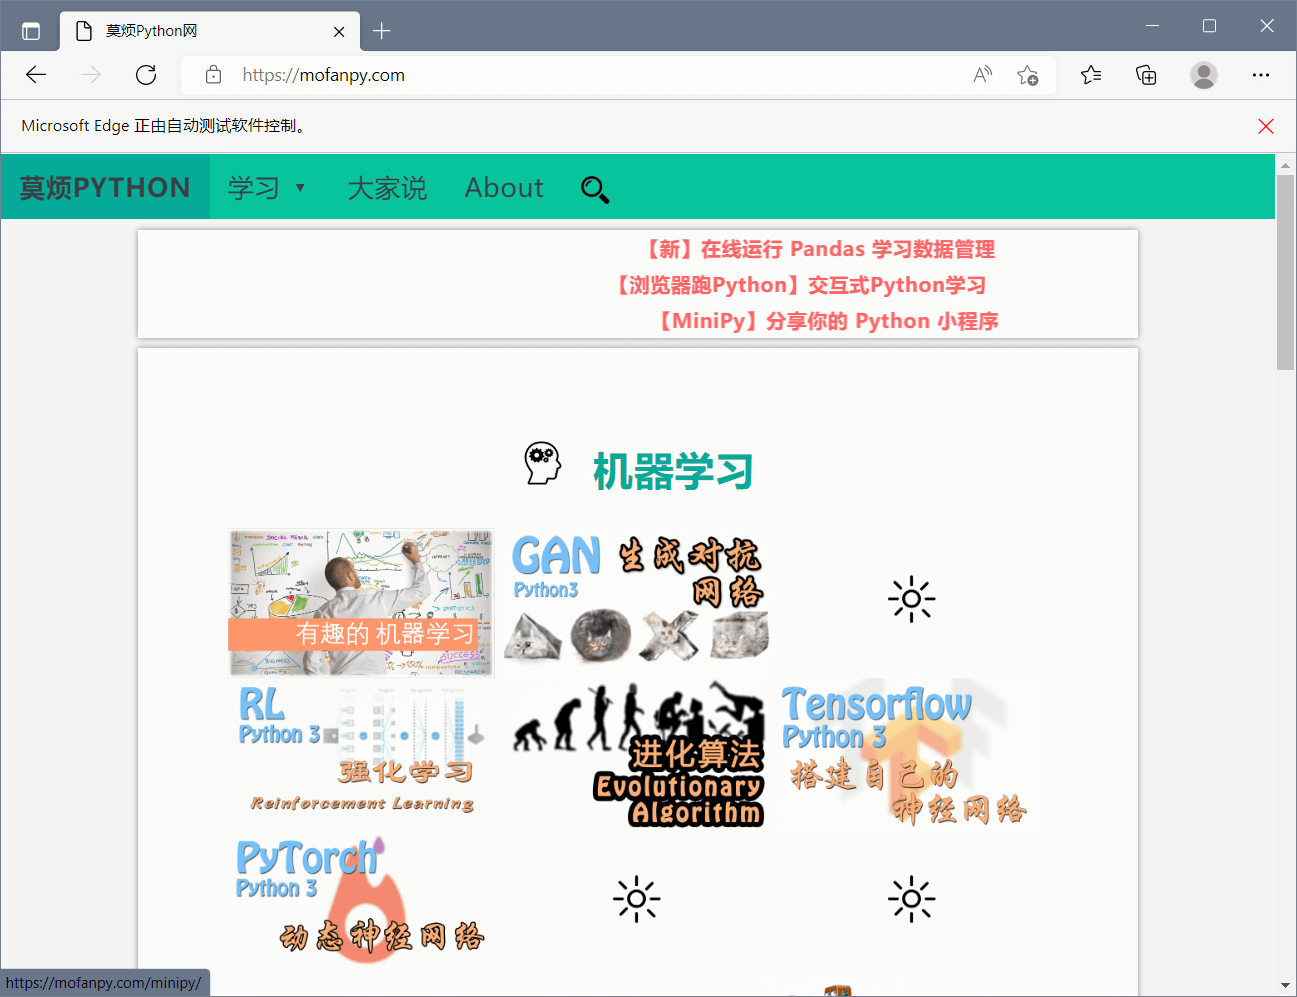Open RL 强化学习 course thumbnail

click(361, 753)
